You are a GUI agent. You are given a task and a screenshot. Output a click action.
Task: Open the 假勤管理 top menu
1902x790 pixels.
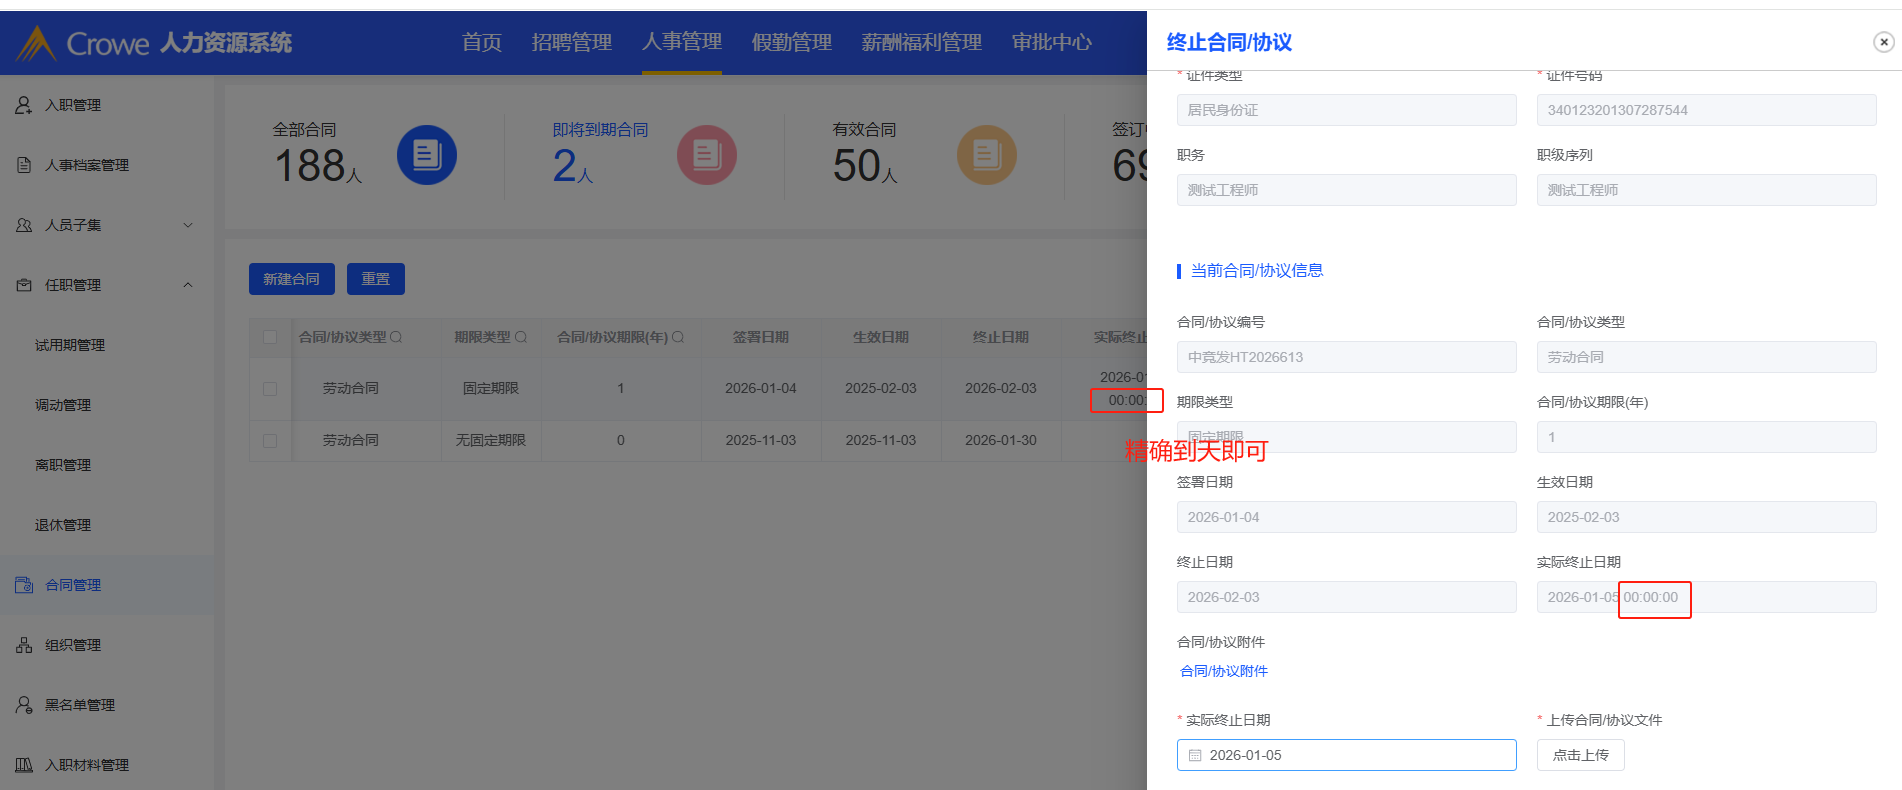[x=791, y=42]
